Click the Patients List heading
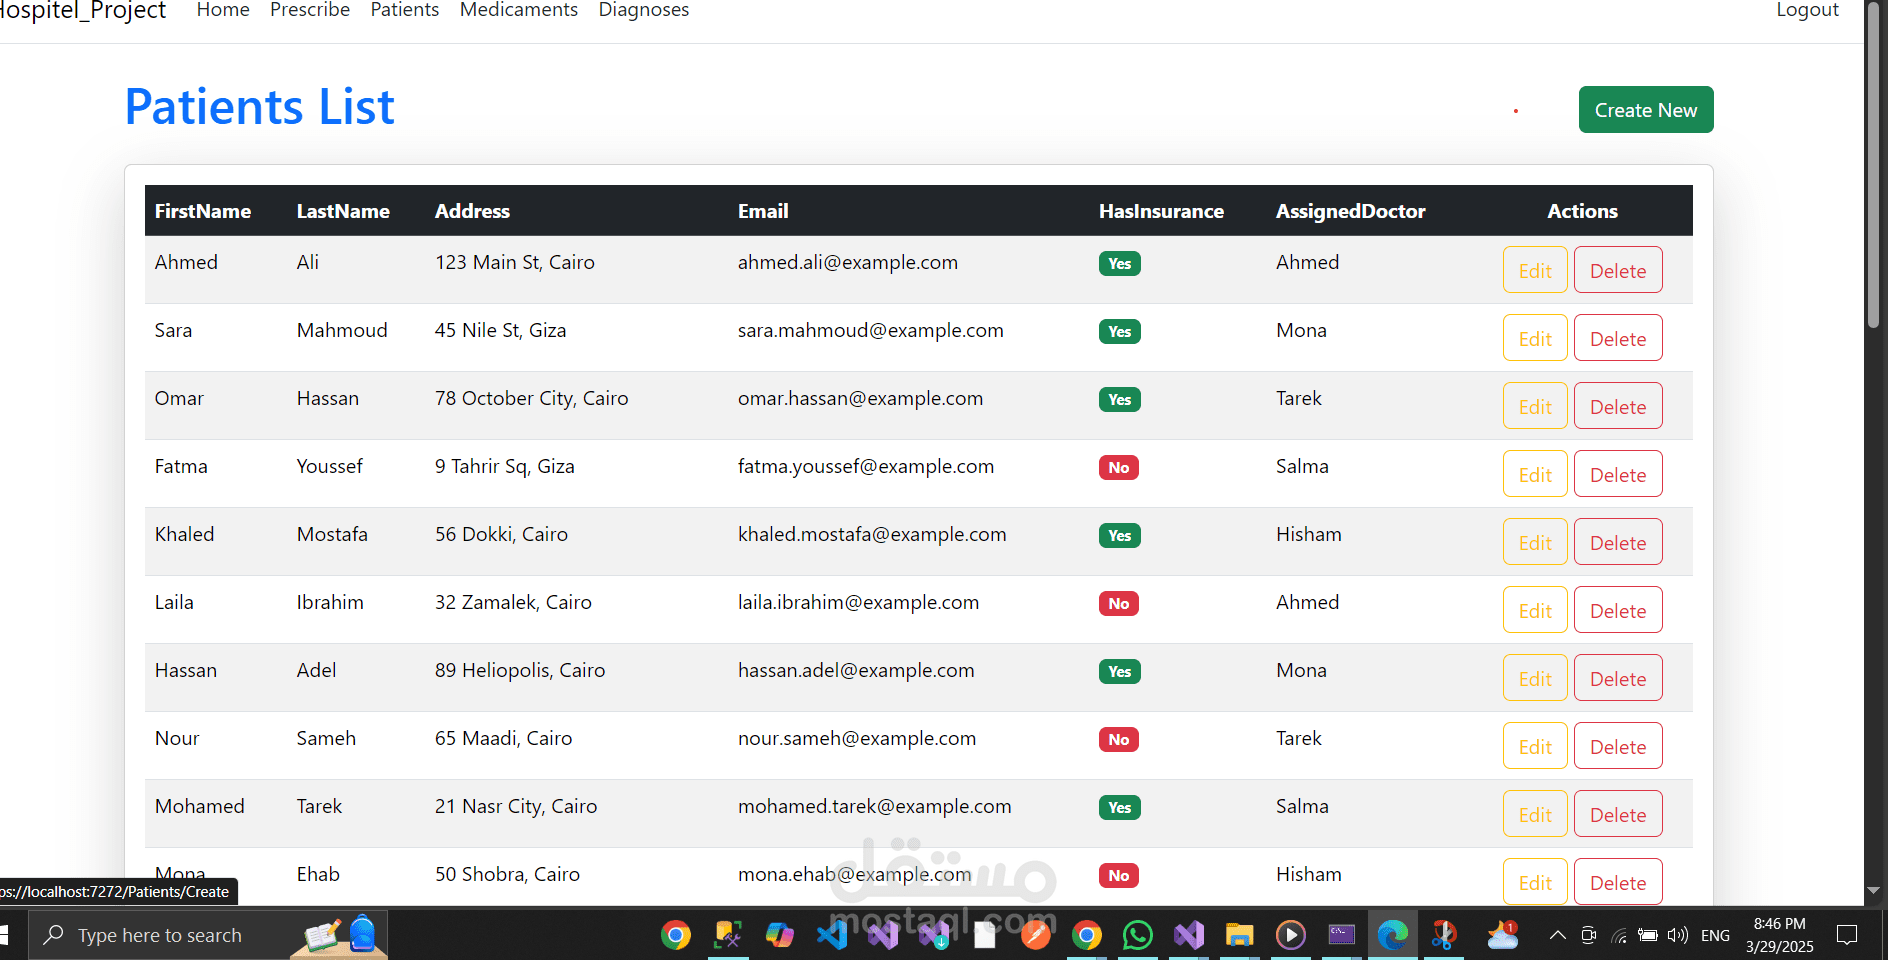1888x960 pixels. click(x=260, y=106)
